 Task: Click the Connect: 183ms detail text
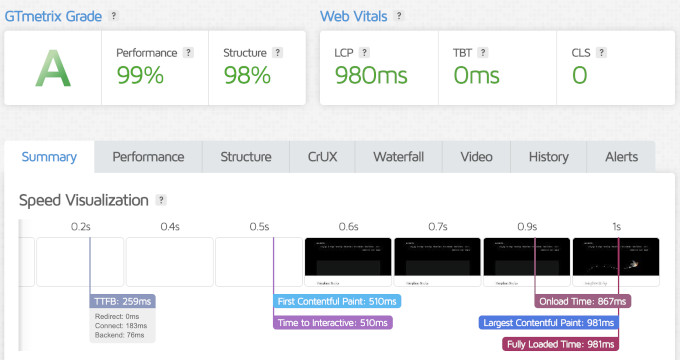(121, 326)
